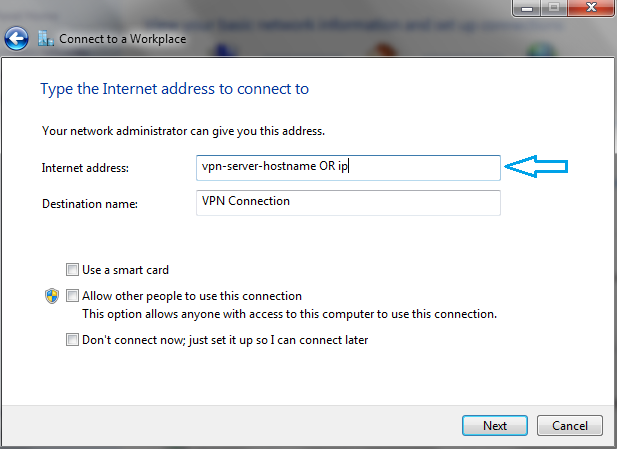Close the wizard with the red X

click(591, 8)
